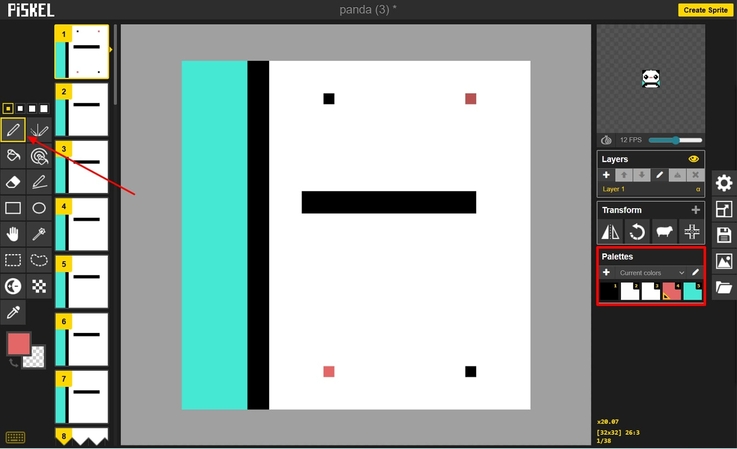Image resolution: width=737 pixels, height=449 pixels.
Task: Select the Lasso selection tool
Action: 39,260
